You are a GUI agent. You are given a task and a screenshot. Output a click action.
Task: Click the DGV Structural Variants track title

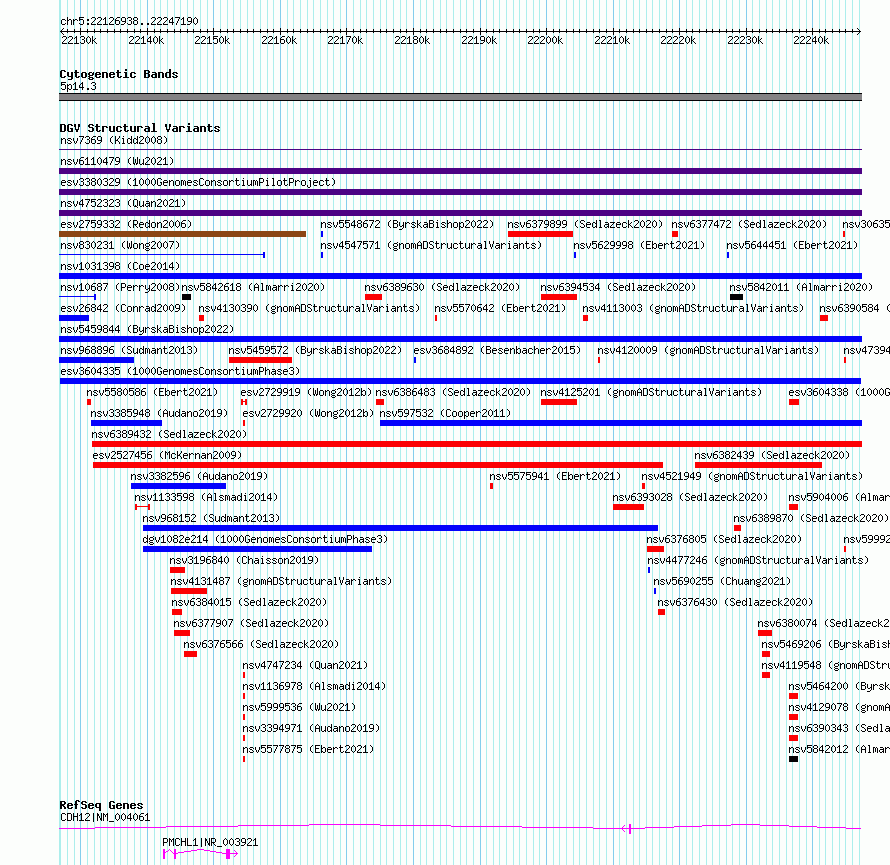140,128
